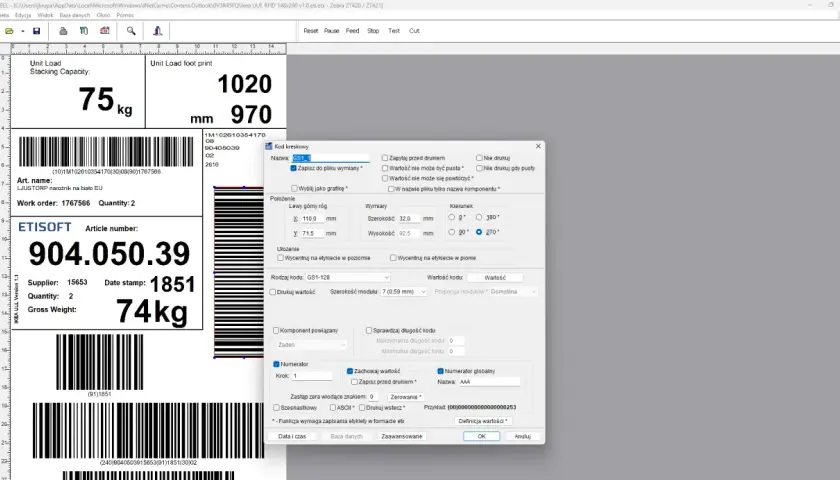Open the Pomoc menu

(125, 15)
